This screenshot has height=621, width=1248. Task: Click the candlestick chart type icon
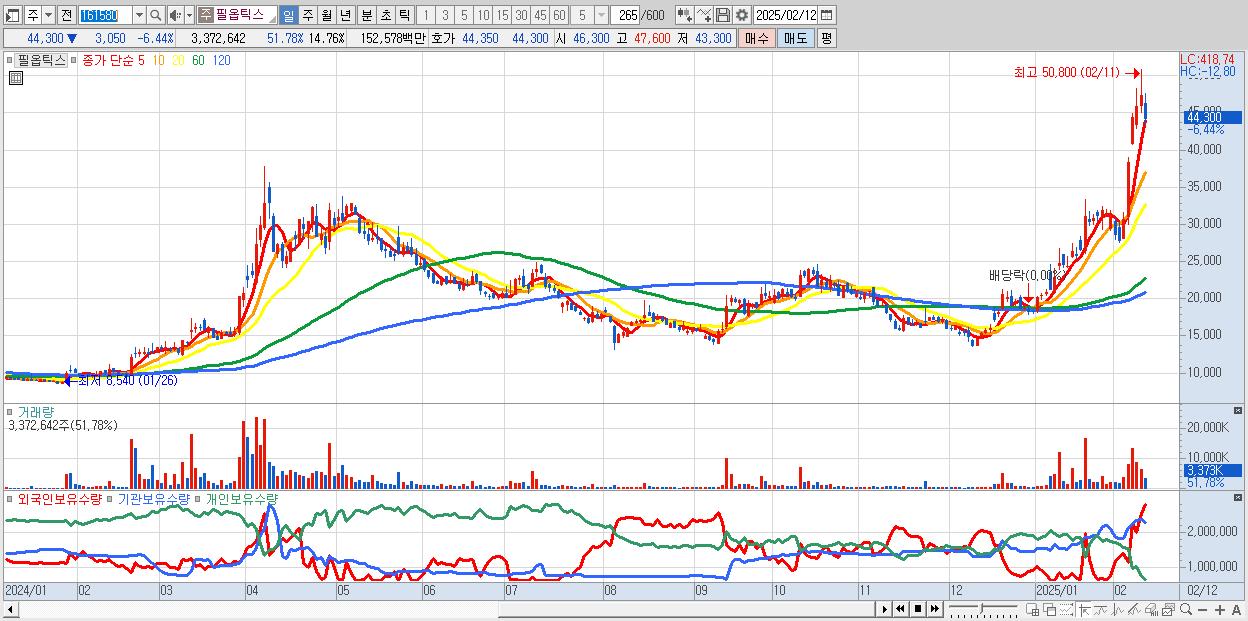(x=684, y=15)
